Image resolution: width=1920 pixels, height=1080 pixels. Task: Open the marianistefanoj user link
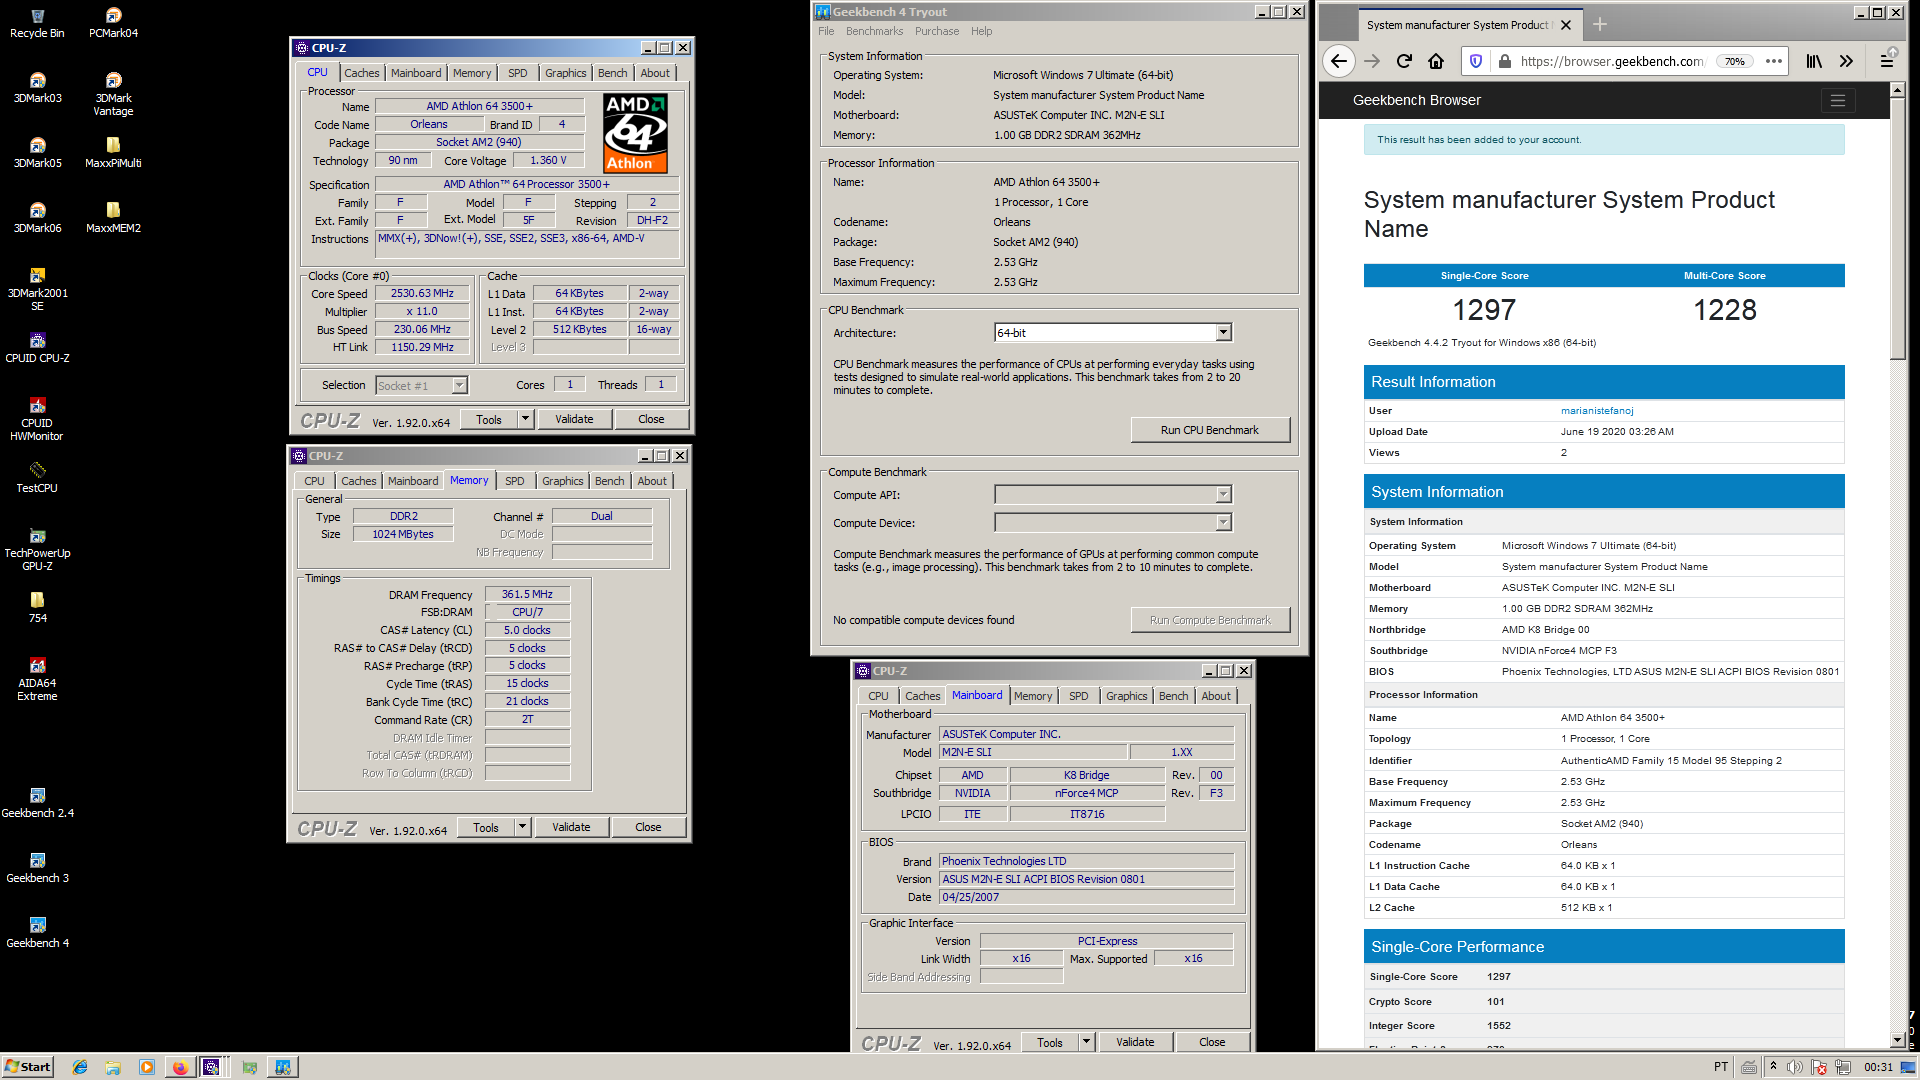(1597, 411)
